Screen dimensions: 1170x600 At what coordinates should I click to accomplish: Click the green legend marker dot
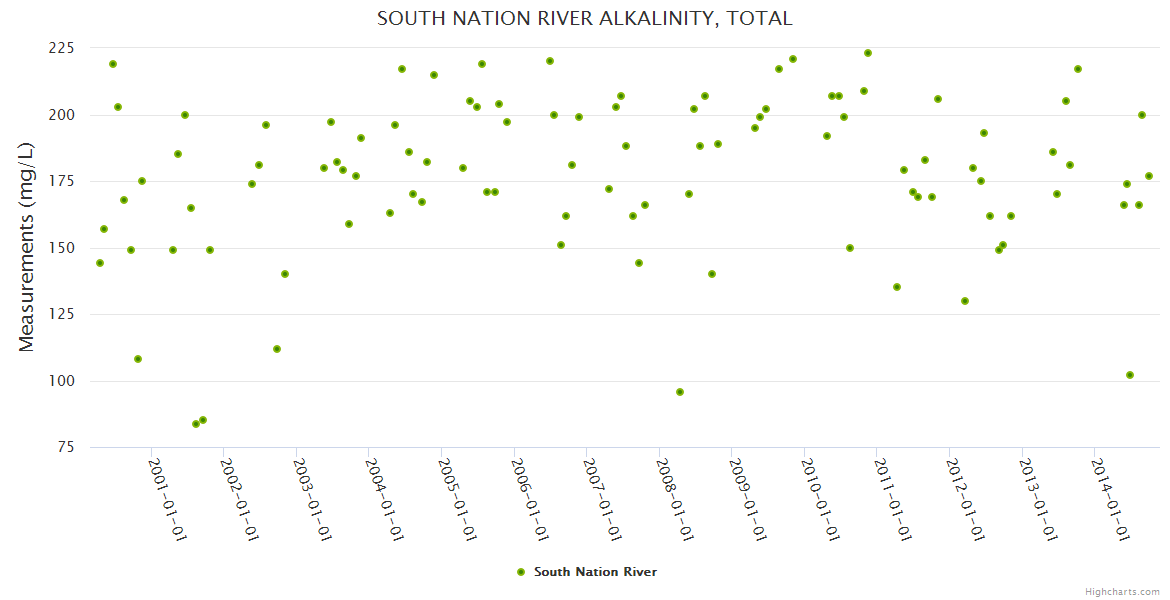pyautogui.click(x=520, y=572)
